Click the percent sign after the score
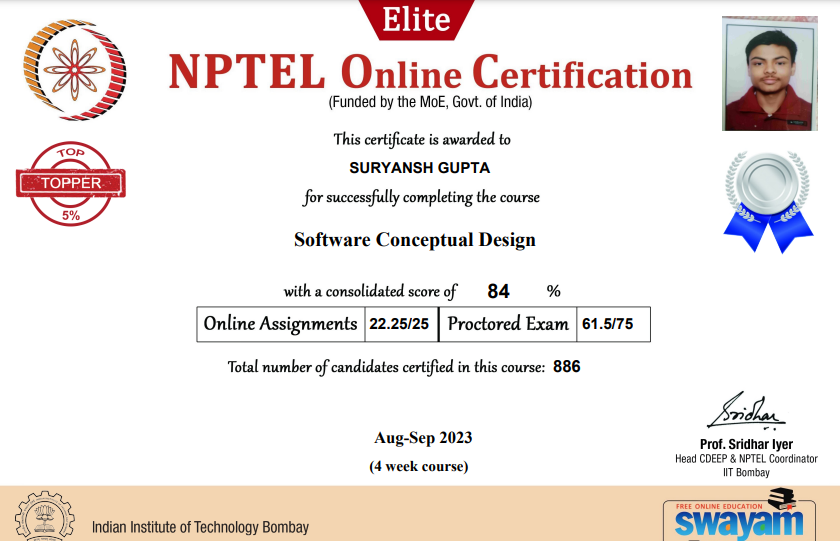The height and width of the screenshot is (541, 840). (553, 291)
